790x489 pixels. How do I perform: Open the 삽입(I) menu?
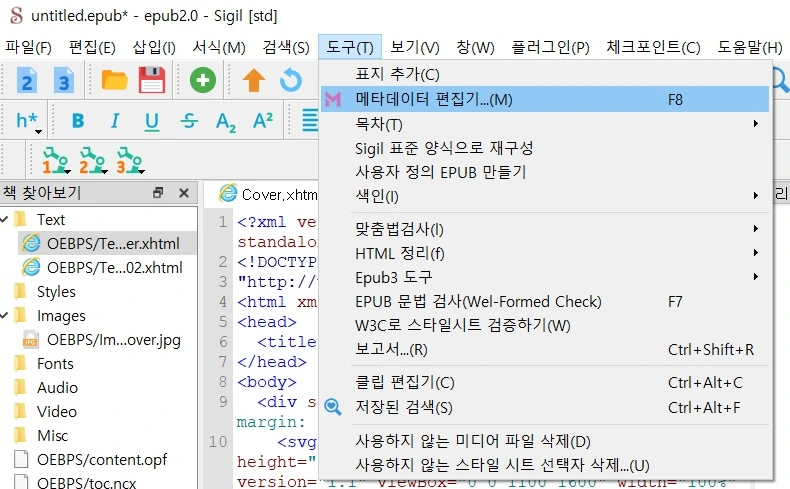(x=154, y=47)
